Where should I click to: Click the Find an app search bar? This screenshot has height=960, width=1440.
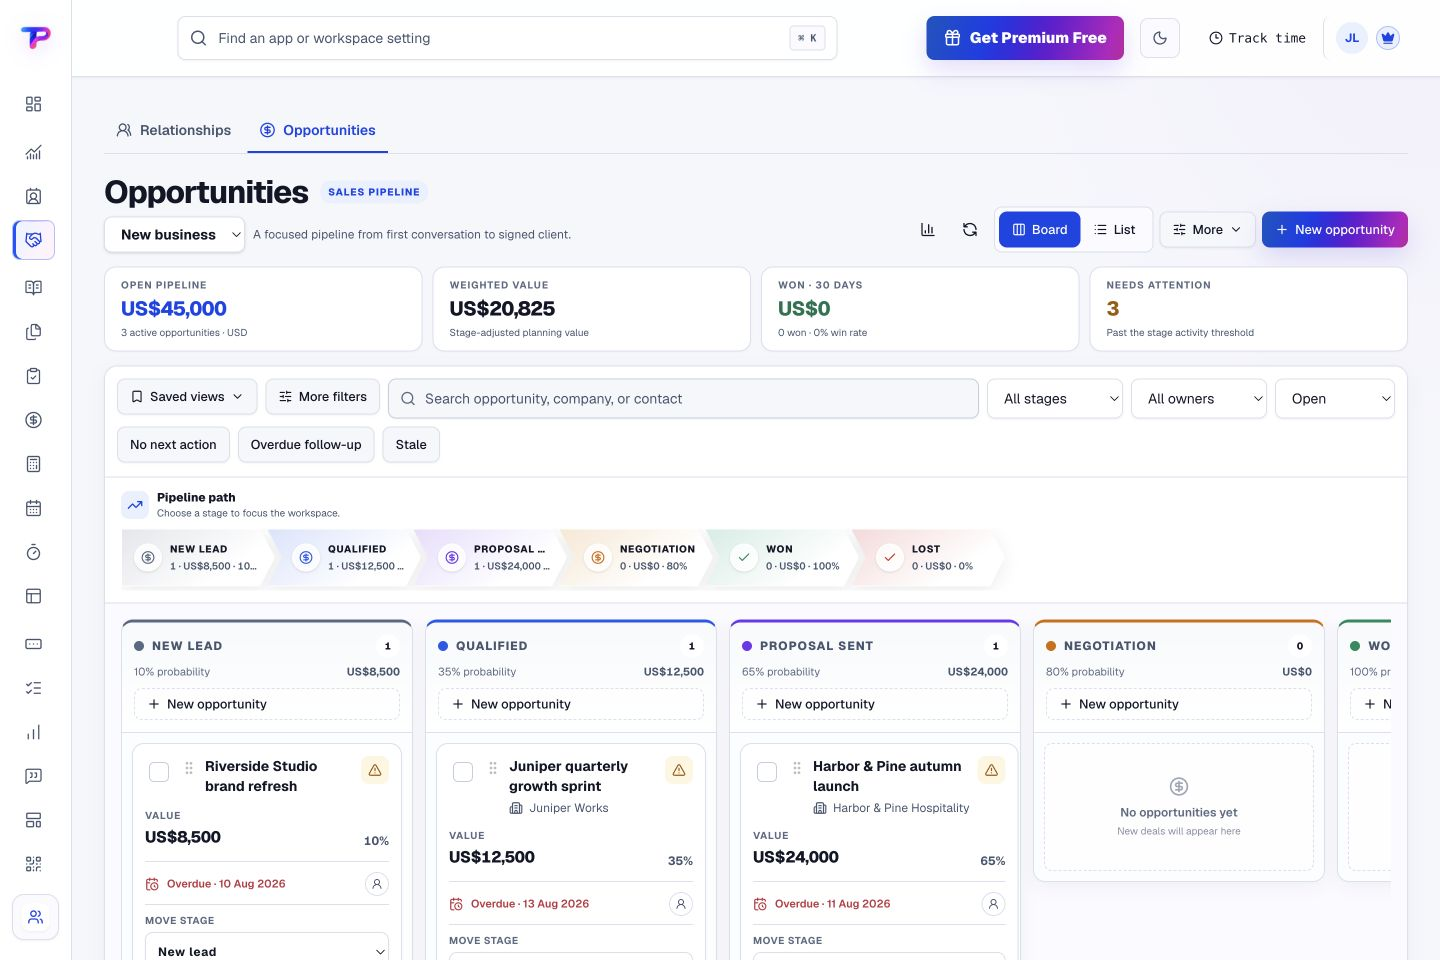point(507,38)
